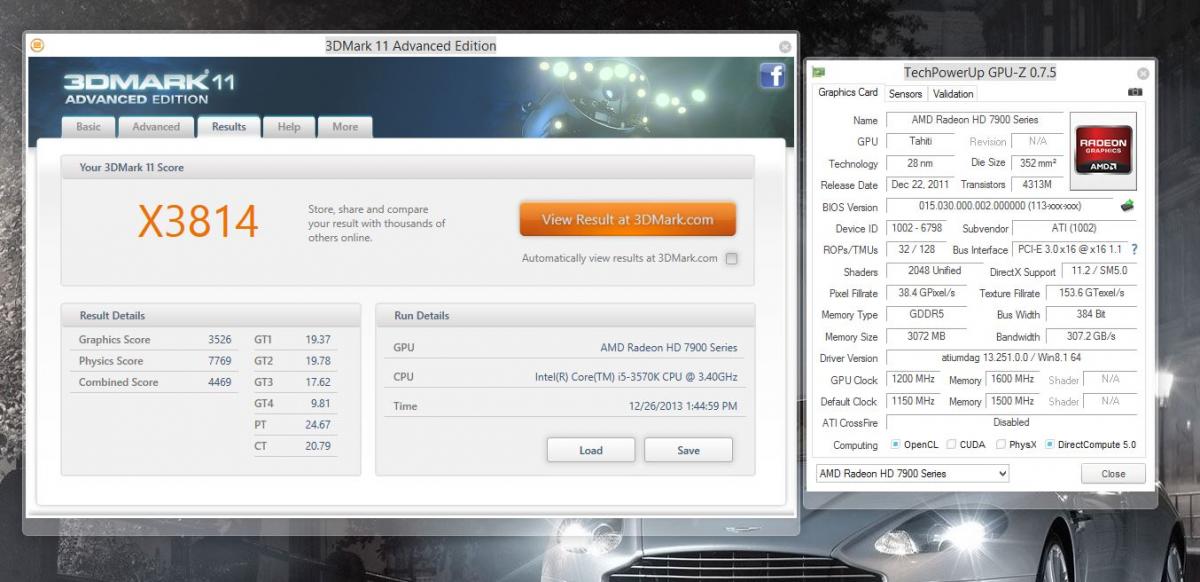Click the Time 12/26/2013 1:44:59 PM text

tap(683, 406)
